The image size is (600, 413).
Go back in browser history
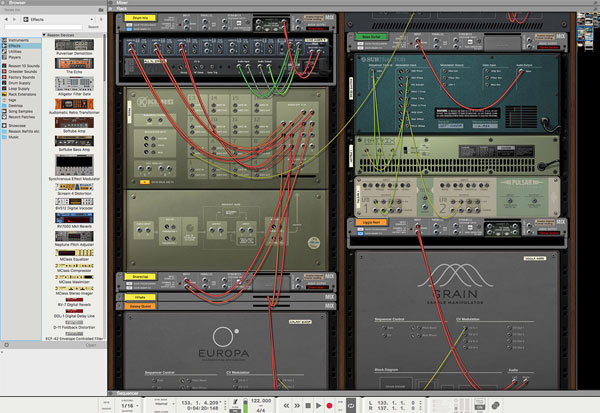click(6, 19)
